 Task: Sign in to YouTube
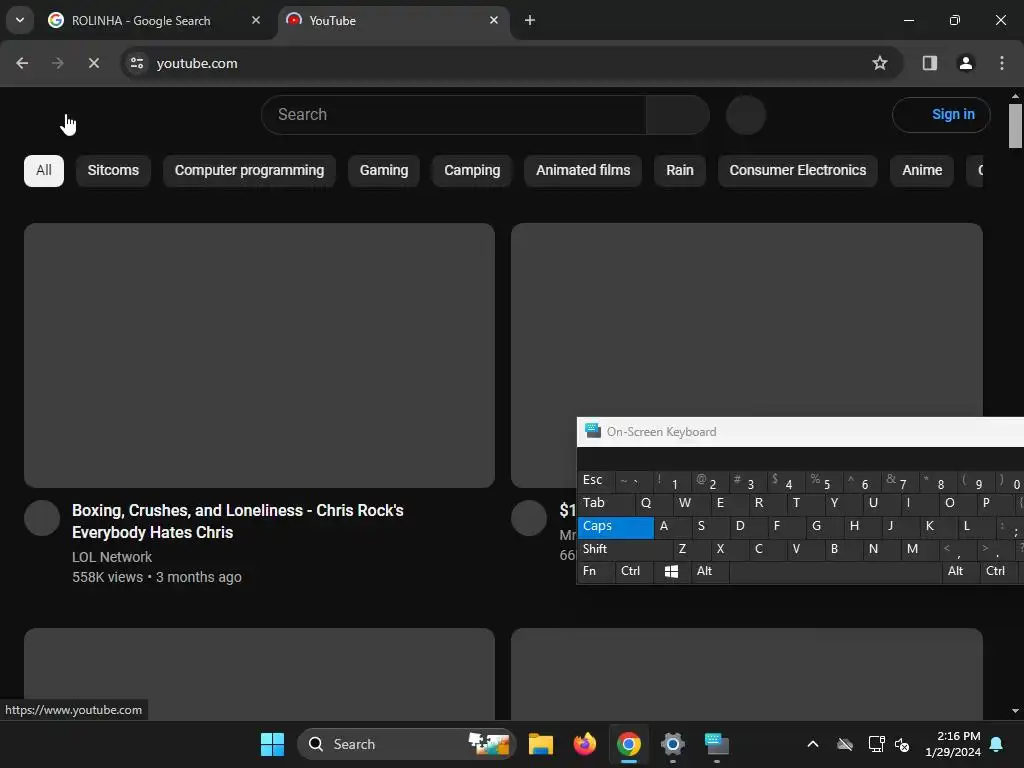coord(941,115)
